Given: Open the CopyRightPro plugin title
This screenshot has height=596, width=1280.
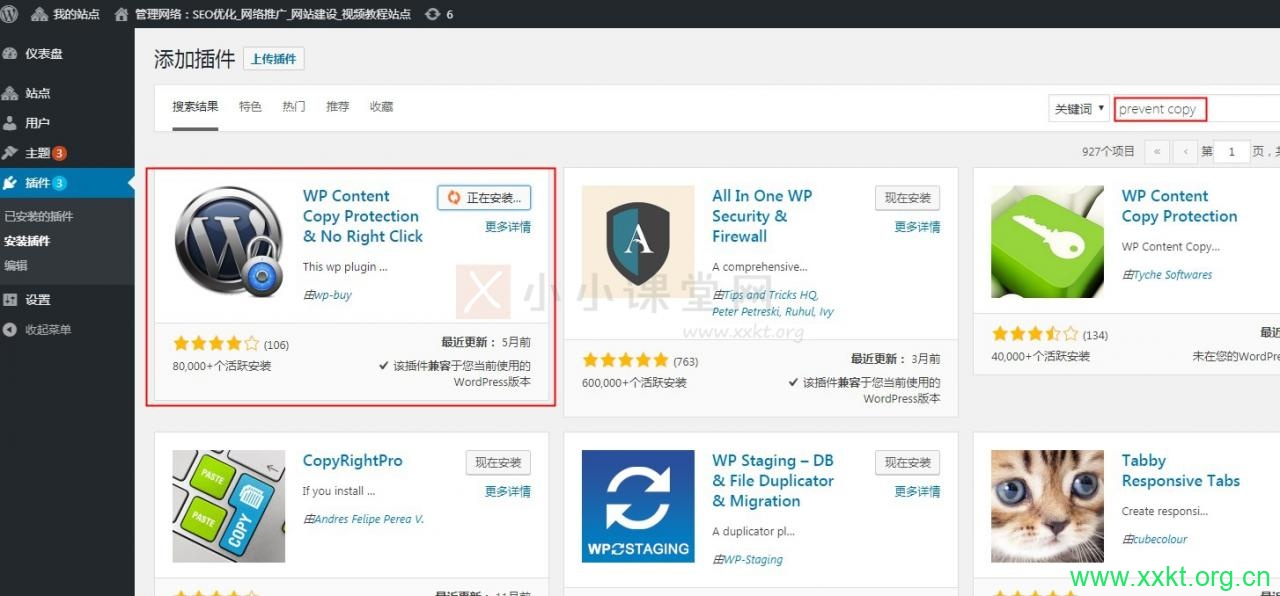Looking at the screenshot, I should coord(353,461).
